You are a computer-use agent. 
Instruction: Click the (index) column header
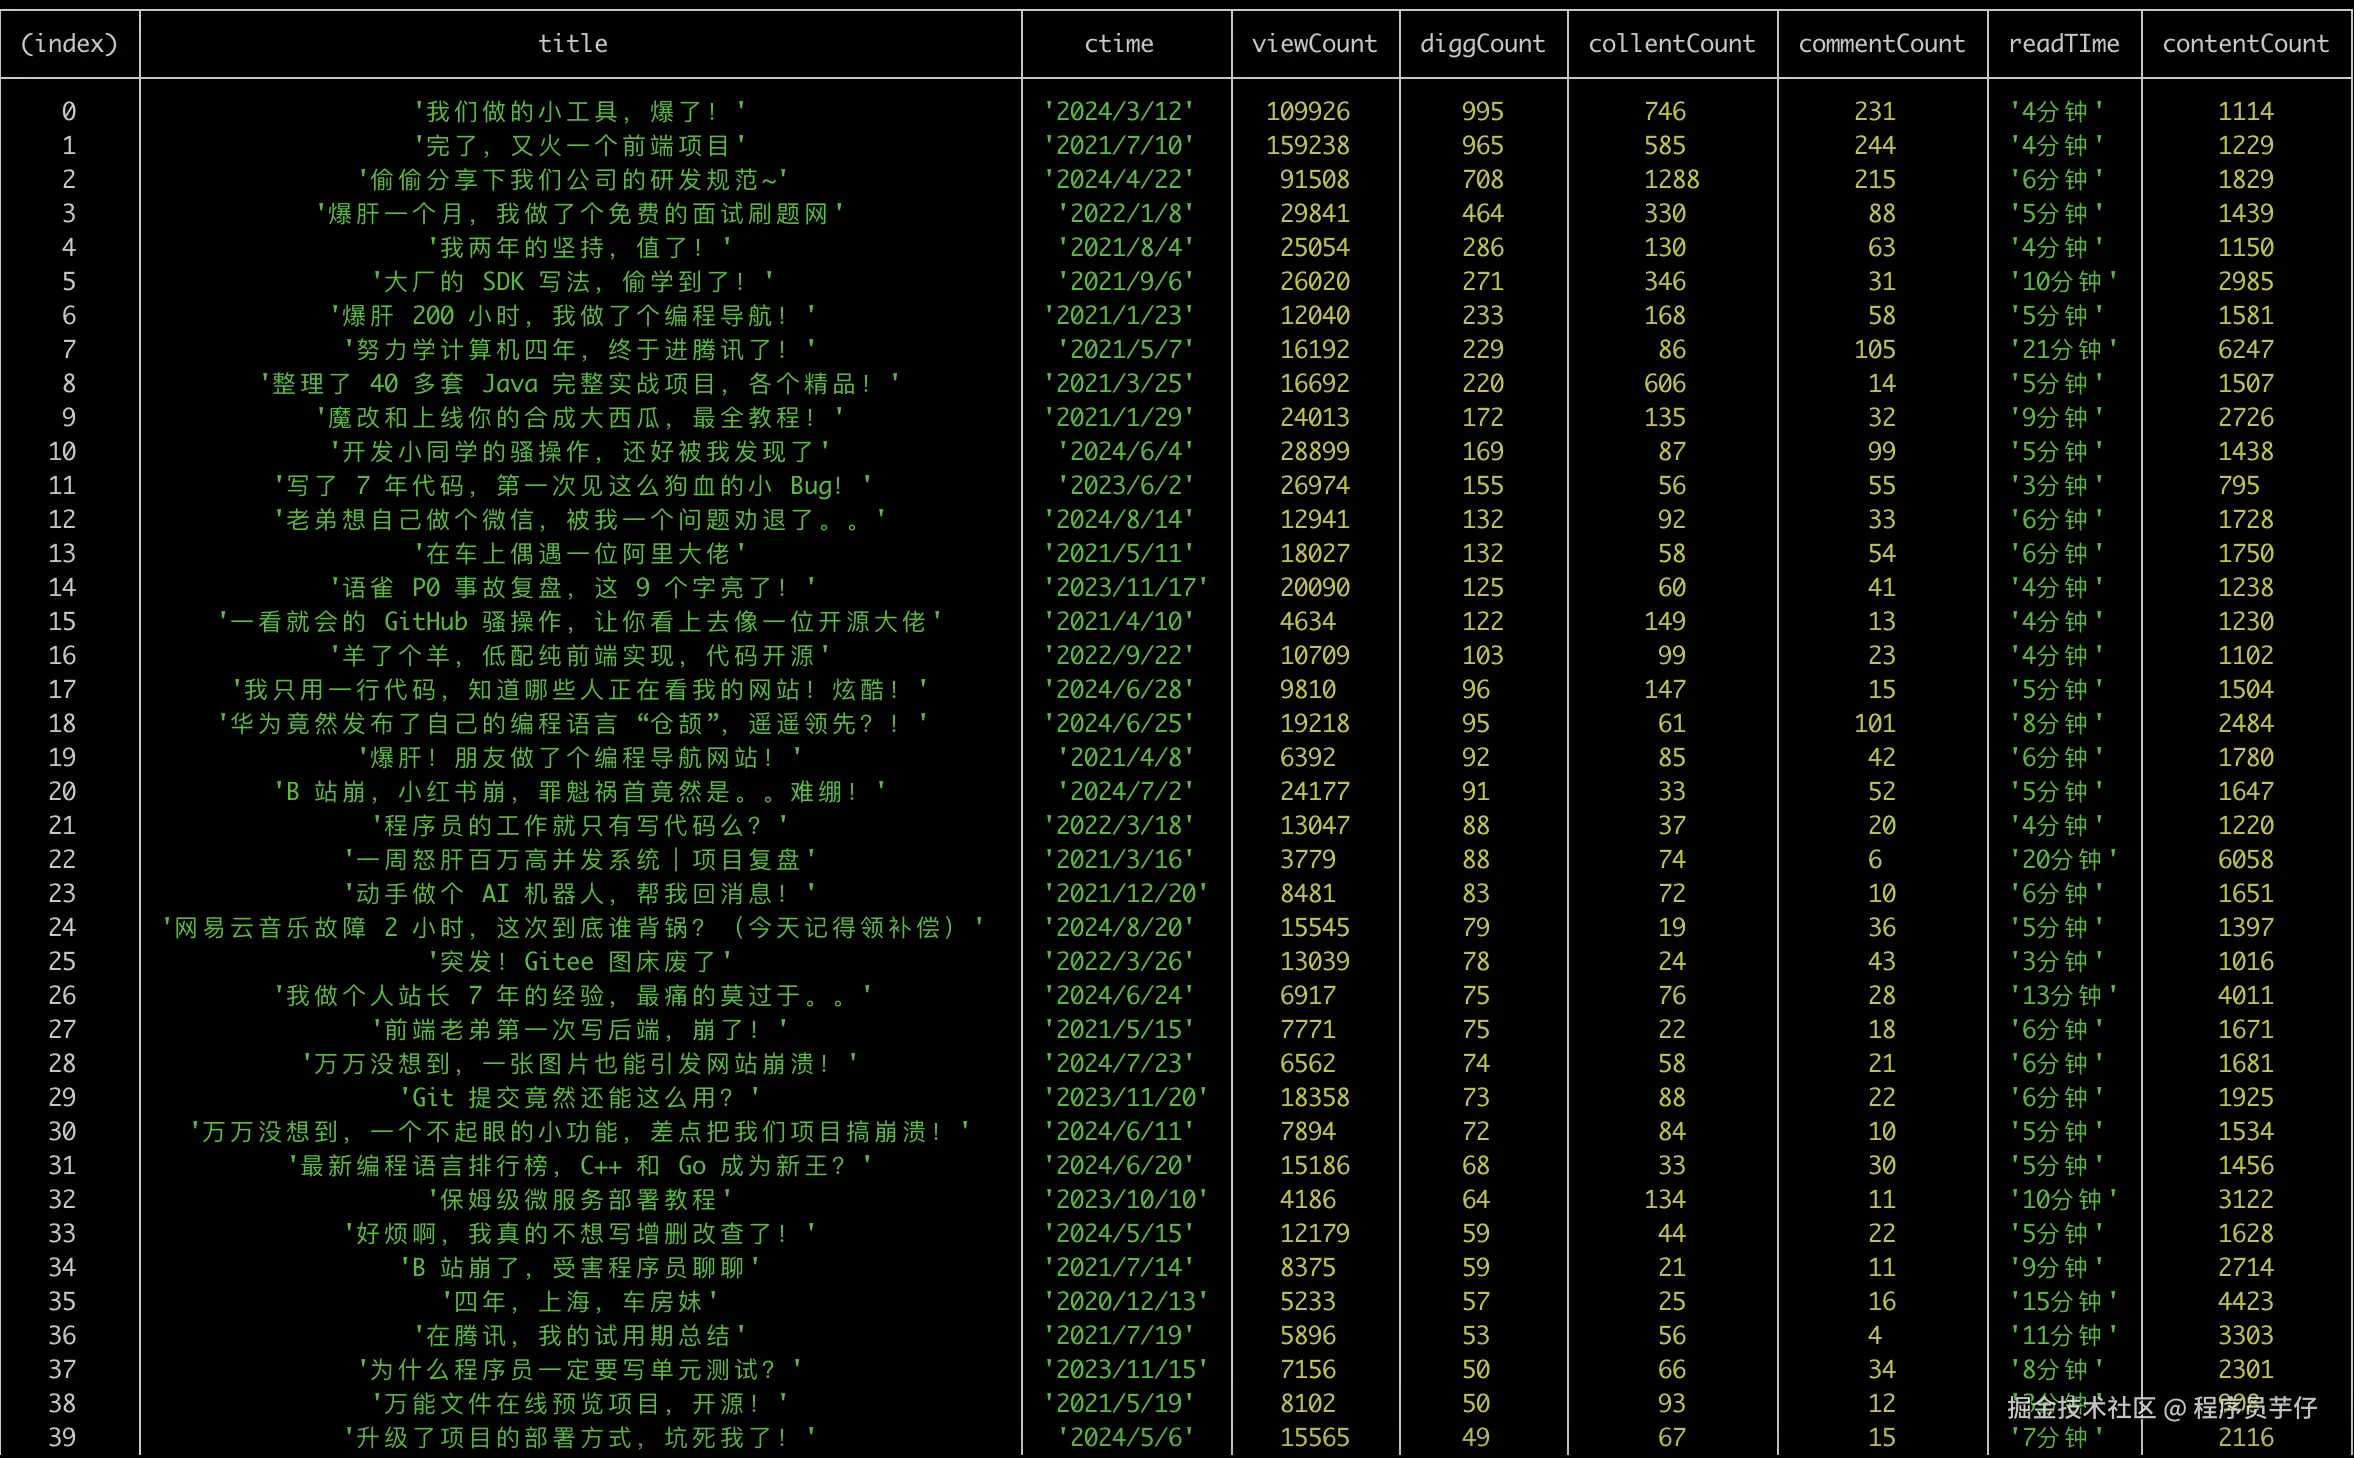69,44
